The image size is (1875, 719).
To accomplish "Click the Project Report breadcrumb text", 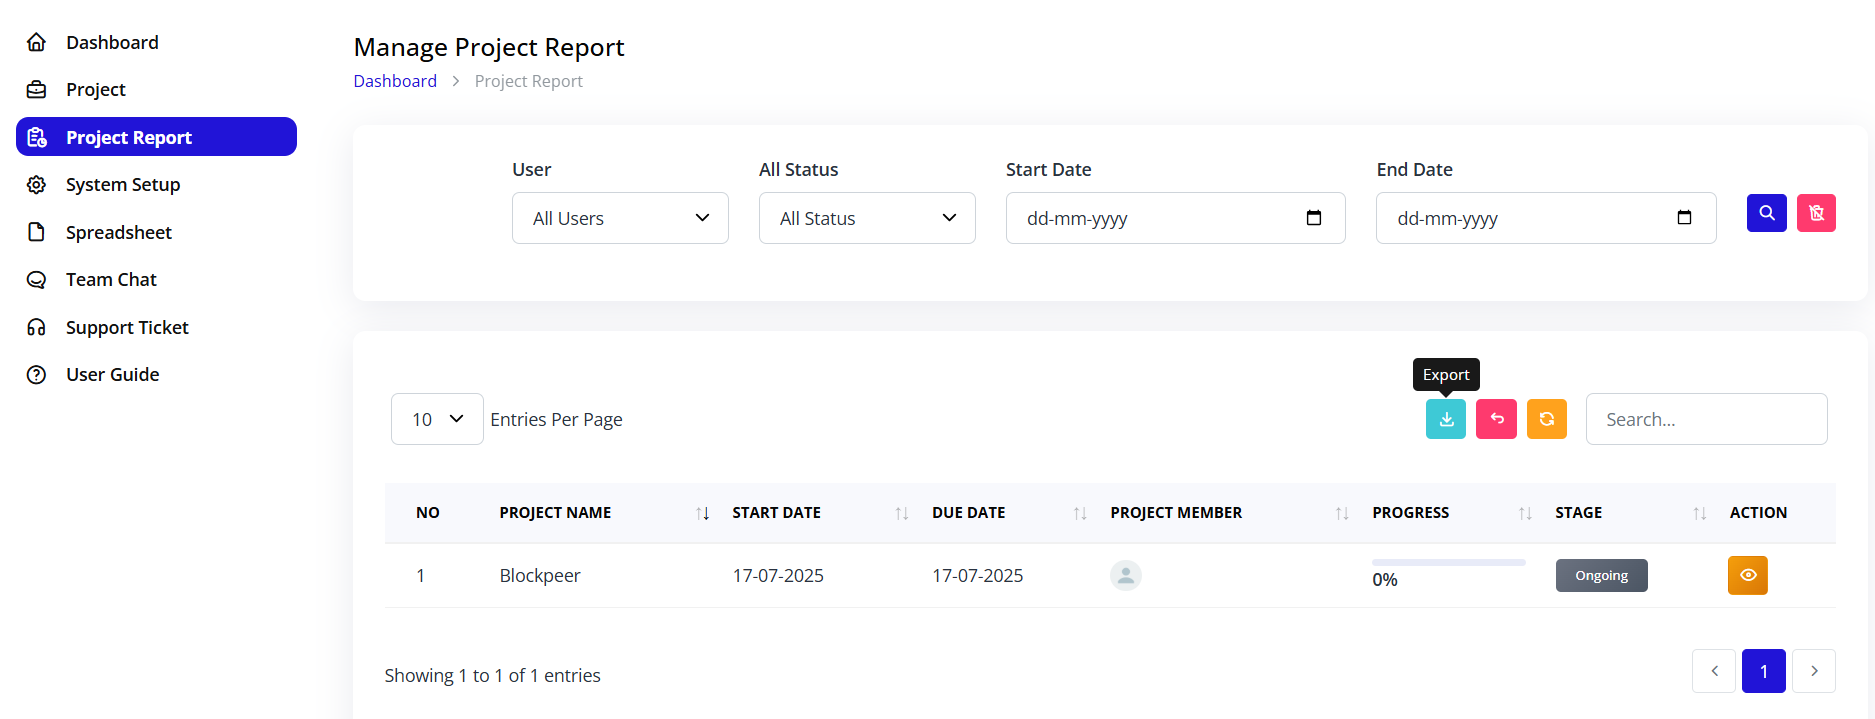I will [x=528, y=81].
